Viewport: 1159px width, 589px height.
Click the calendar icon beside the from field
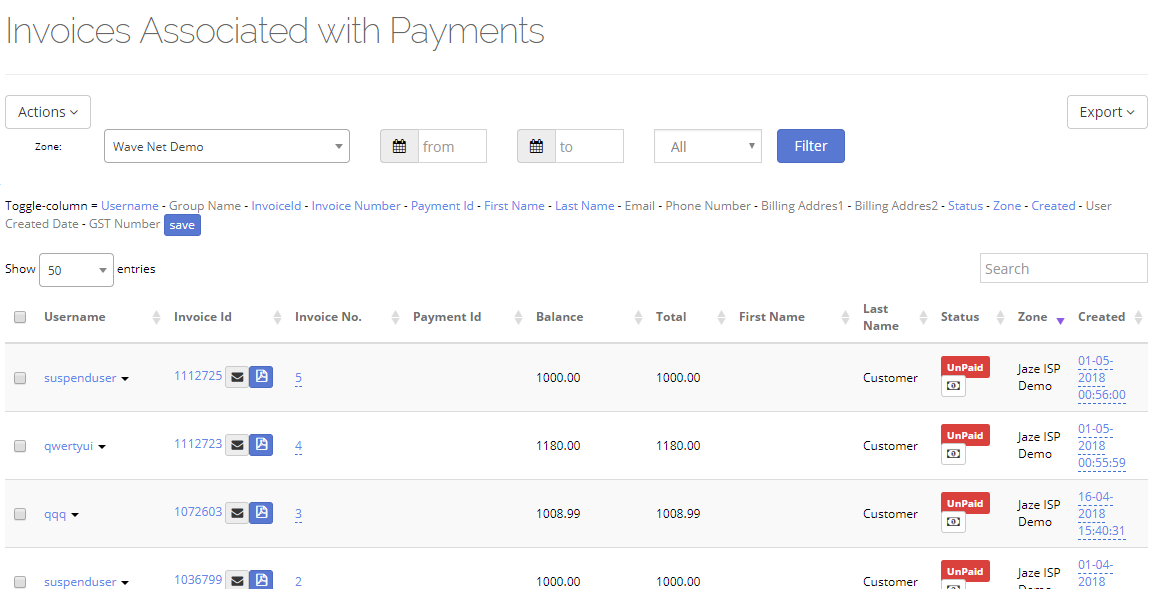click(x=399, y=145)
